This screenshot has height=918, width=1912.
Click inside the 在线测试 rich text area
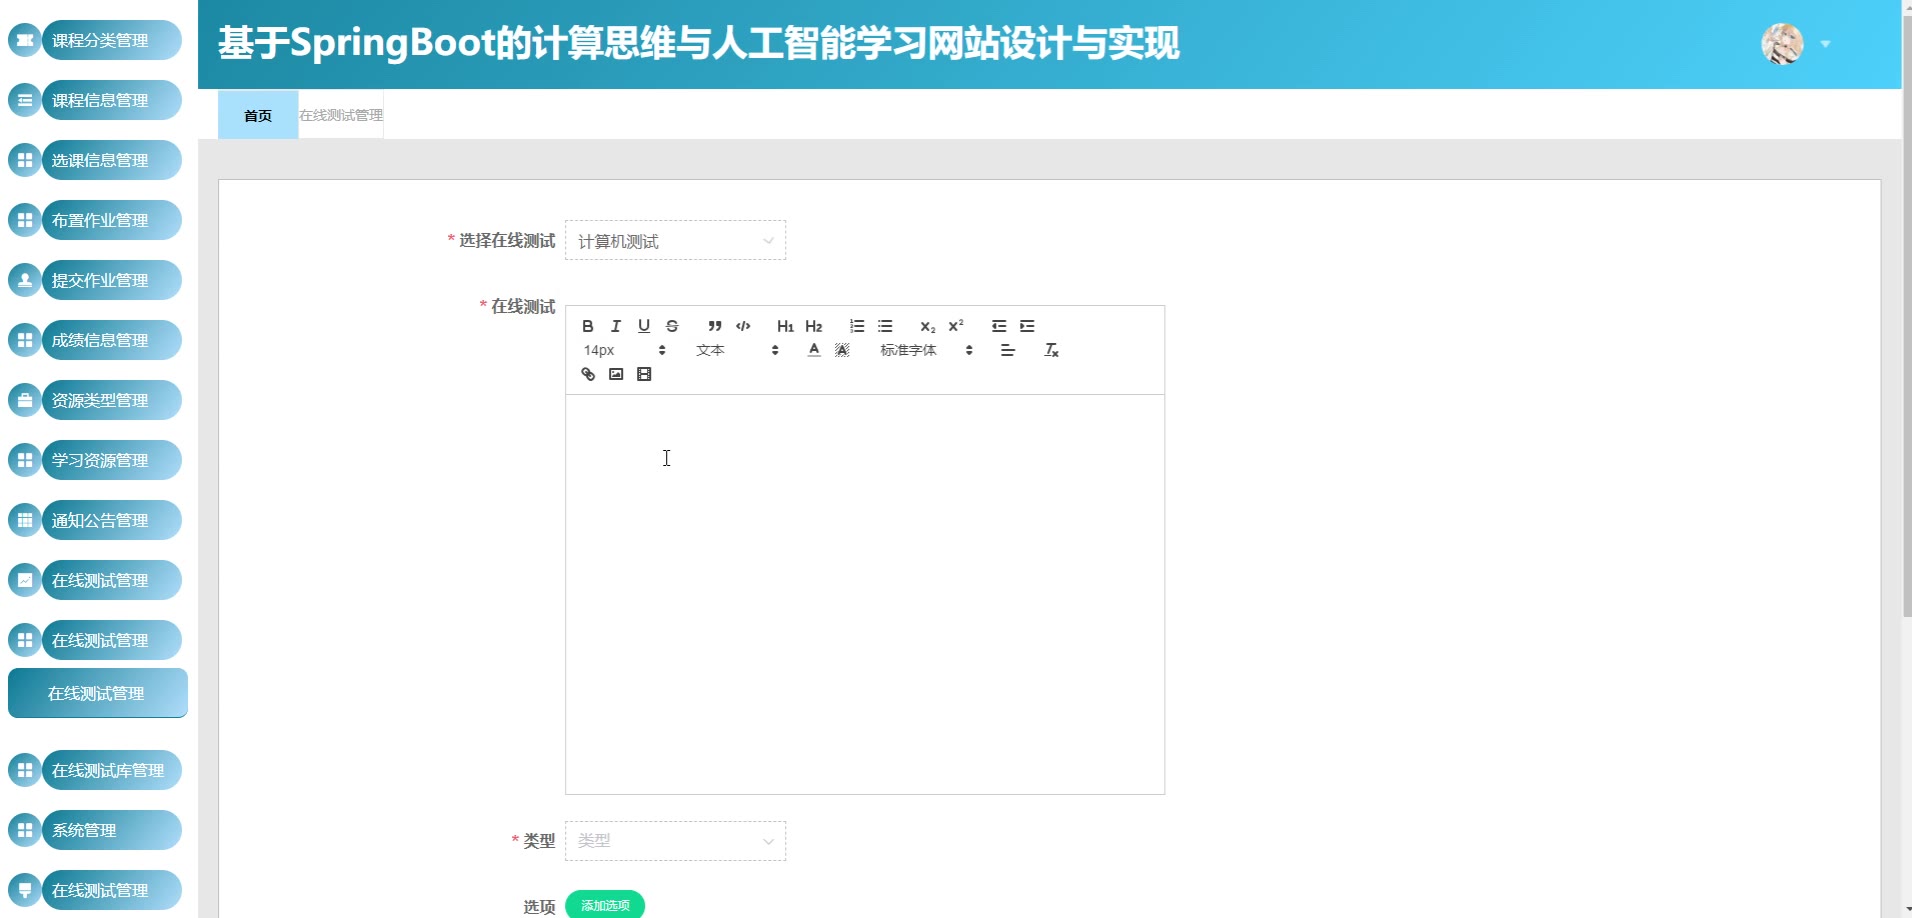(x=865, y=594)
